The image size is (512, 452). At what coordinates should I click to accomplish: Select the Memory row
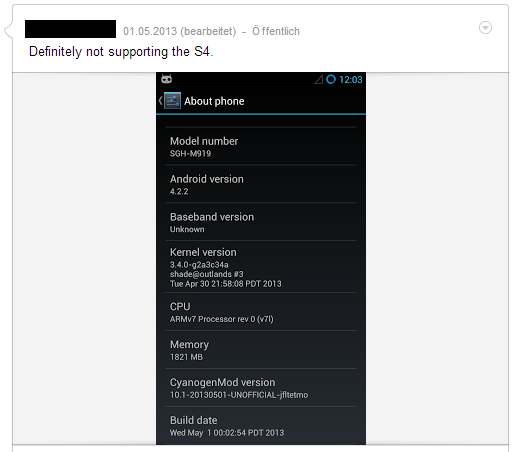point(261,350)
